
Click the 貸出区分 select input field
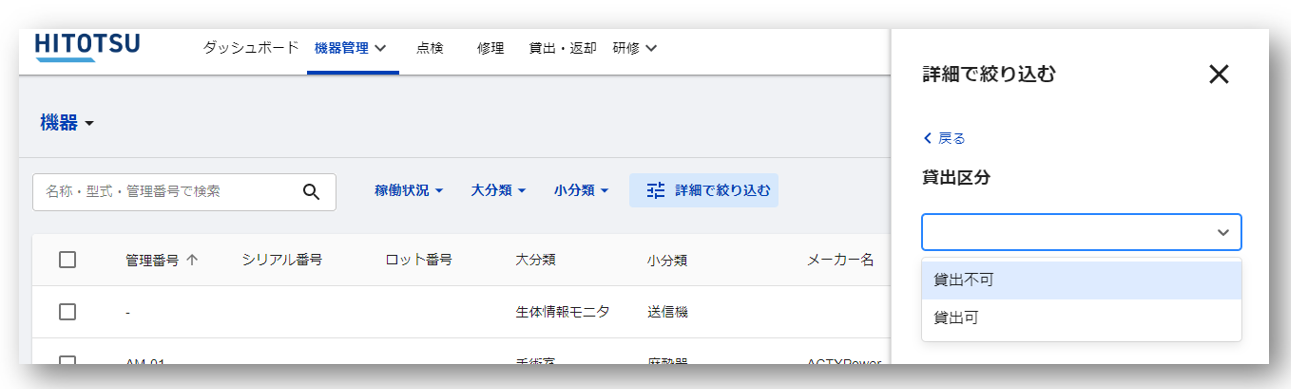(1081, 232)
